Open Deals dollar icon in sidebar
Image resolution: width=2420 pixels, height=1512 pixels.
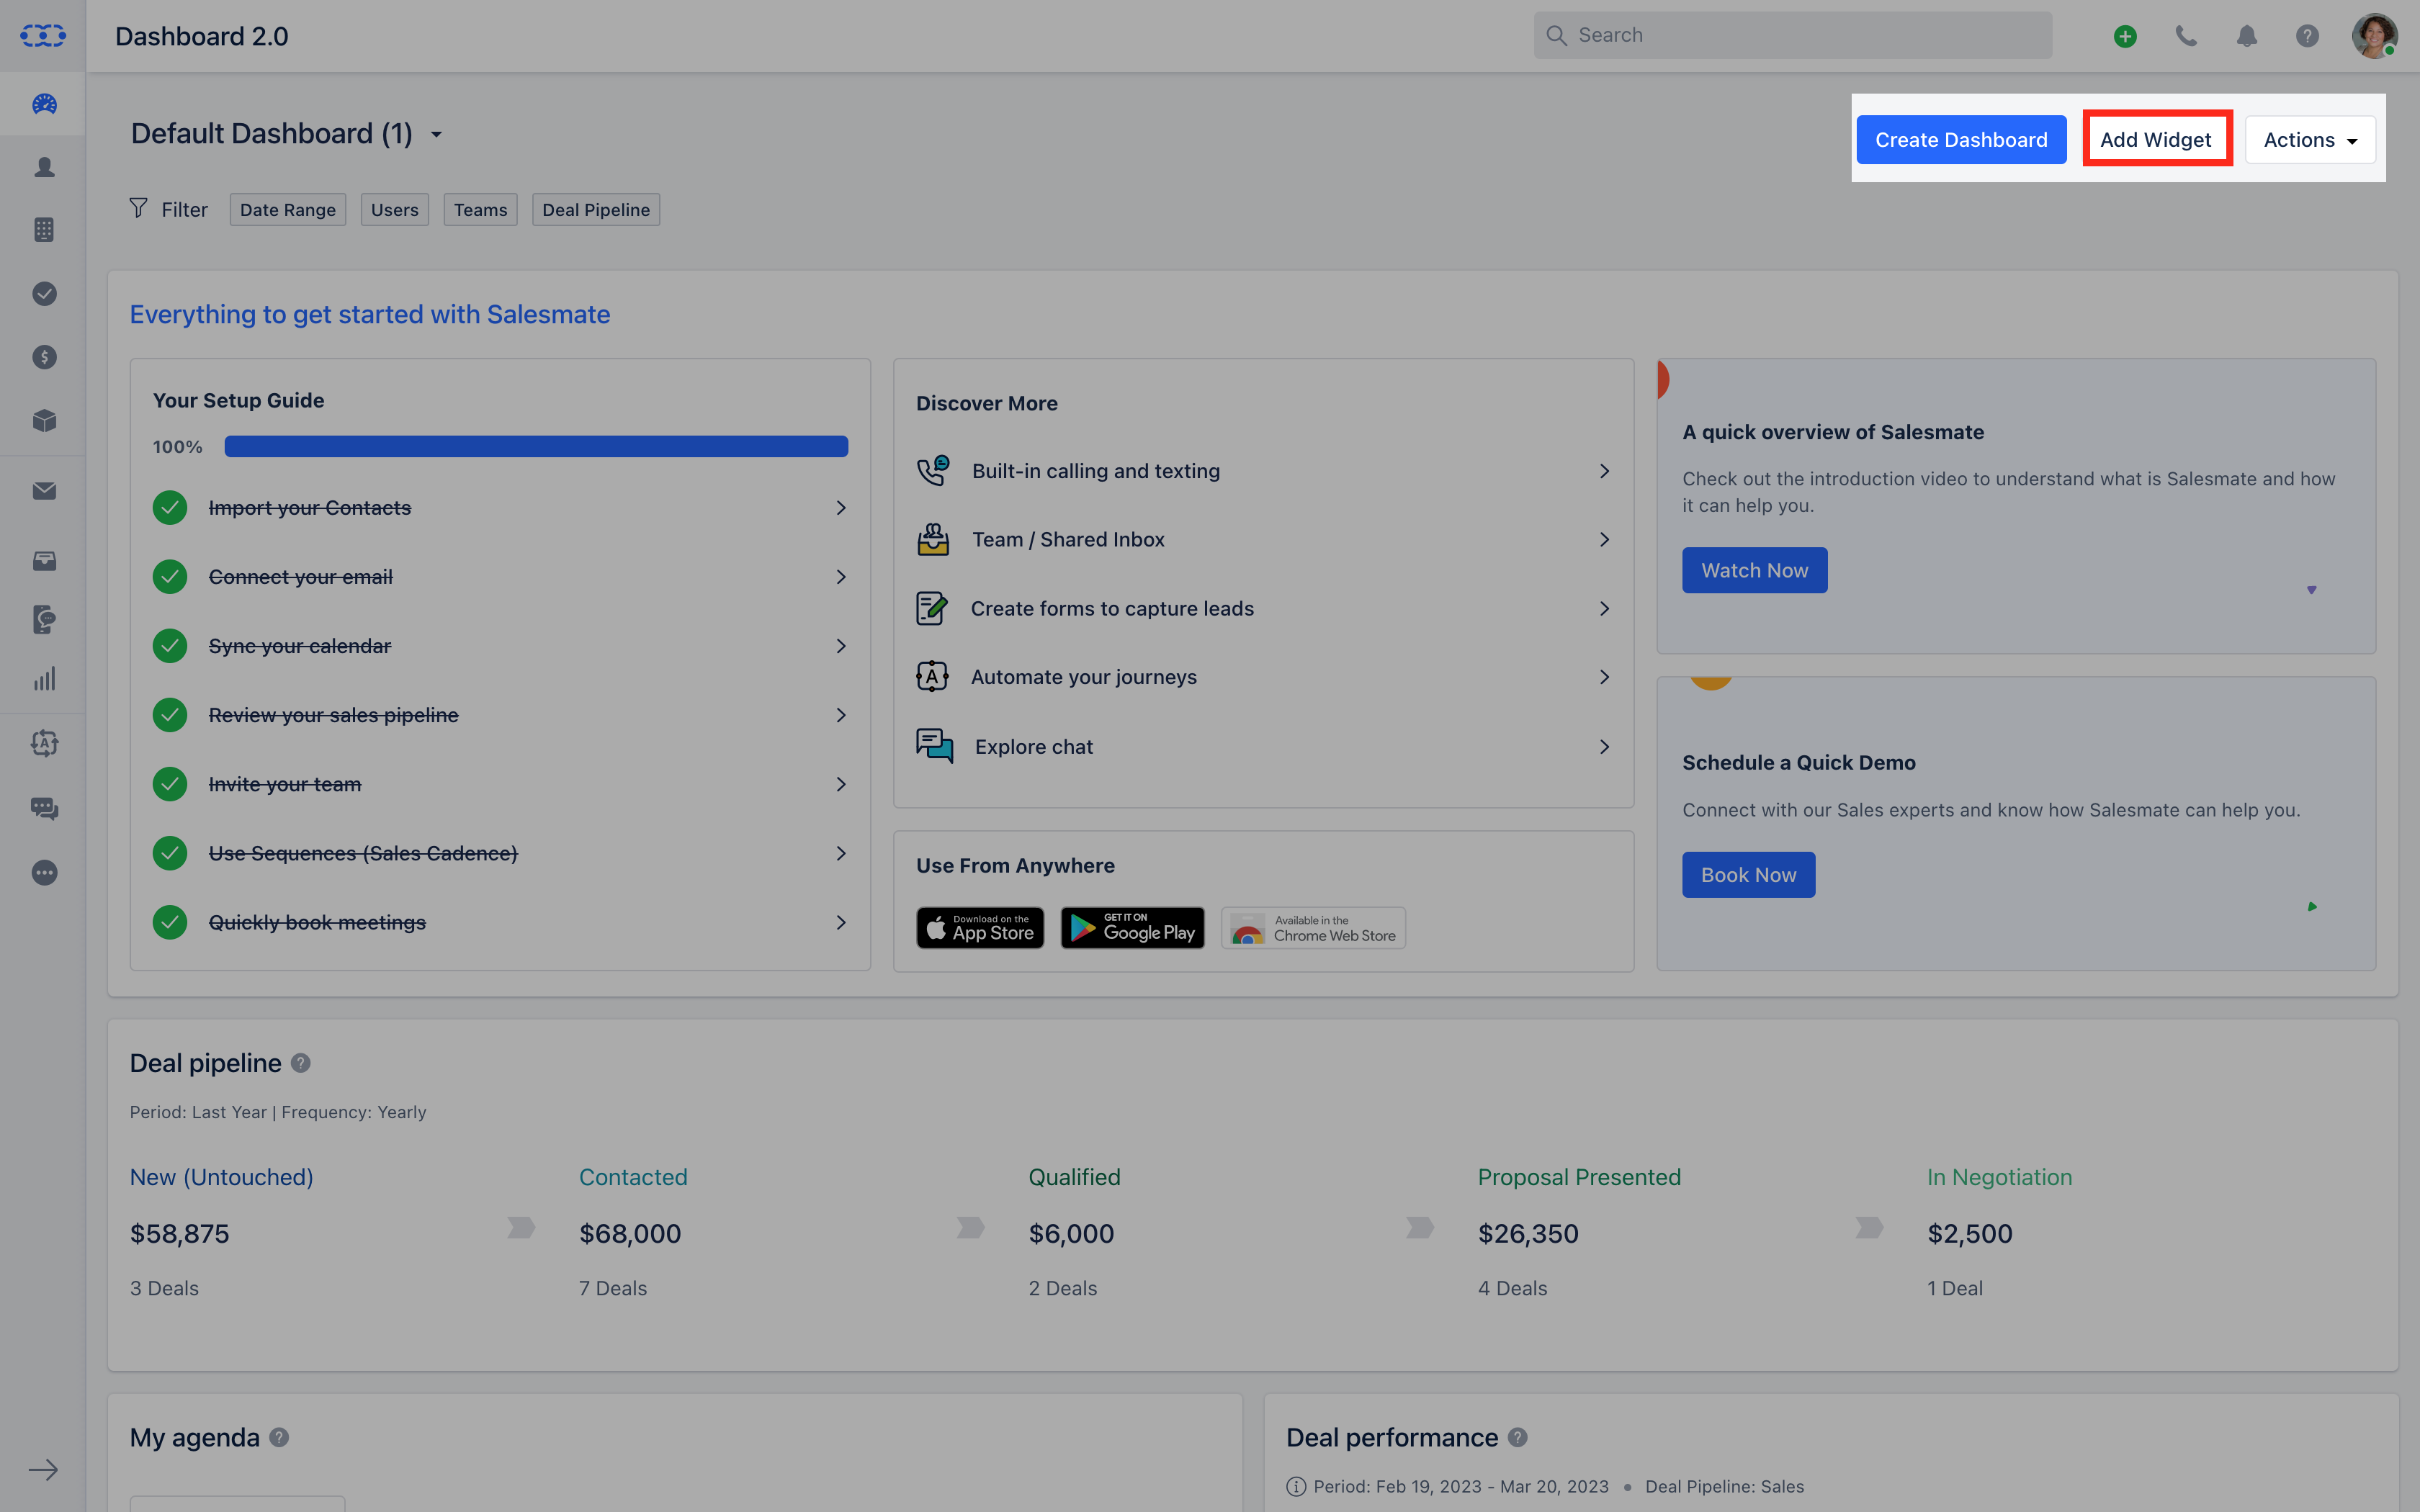coord(44,357)
